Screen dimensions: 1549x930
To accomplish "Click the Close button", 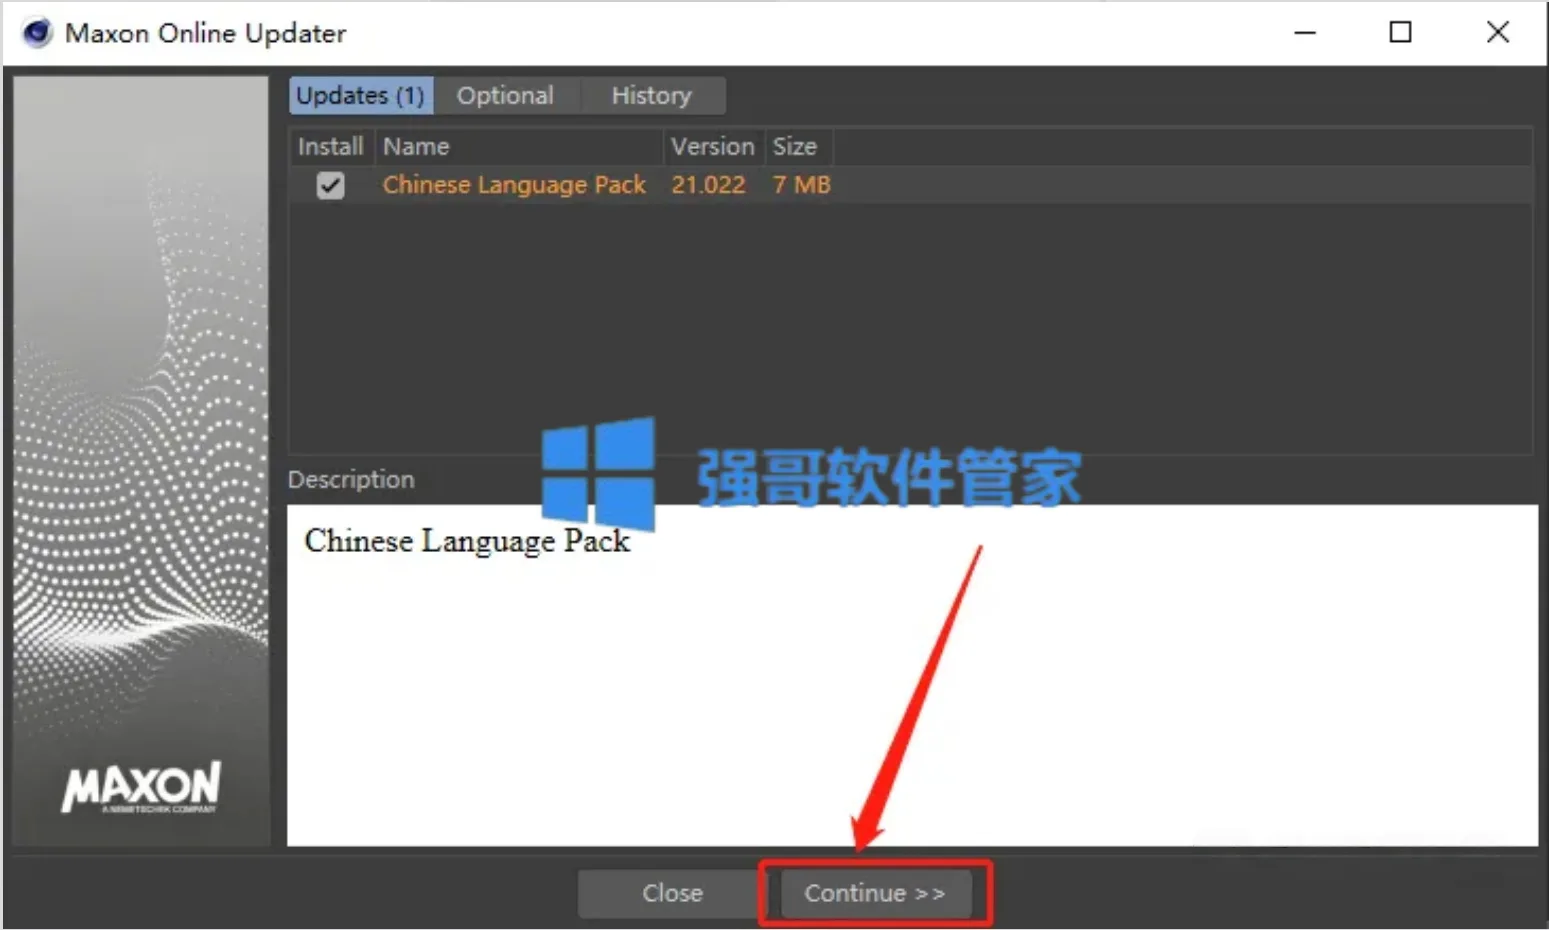I will [x=672, y=893].
